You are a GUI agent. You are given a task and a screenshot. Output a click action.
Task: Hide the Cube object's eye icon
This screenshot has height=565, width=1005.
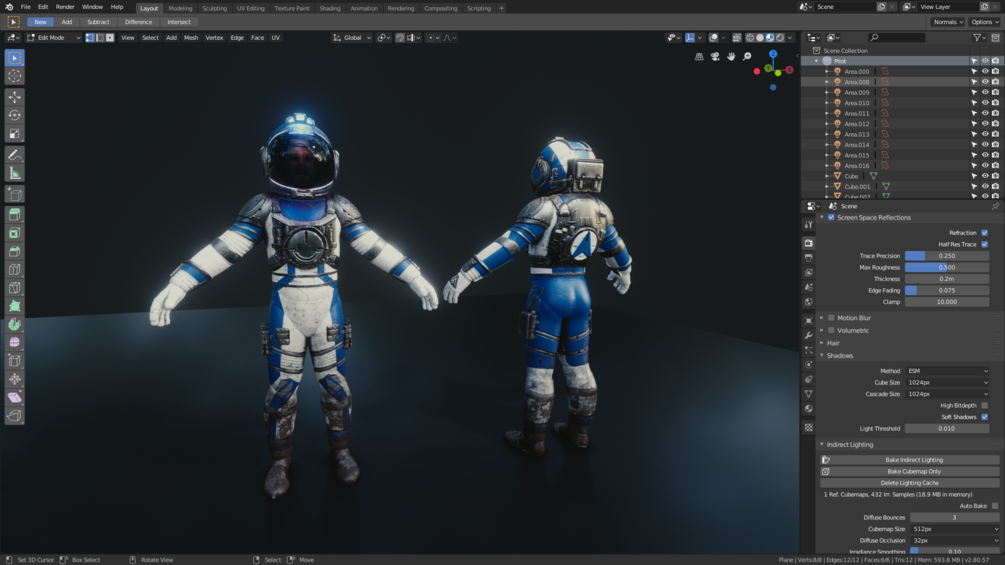tap(985, 176)
